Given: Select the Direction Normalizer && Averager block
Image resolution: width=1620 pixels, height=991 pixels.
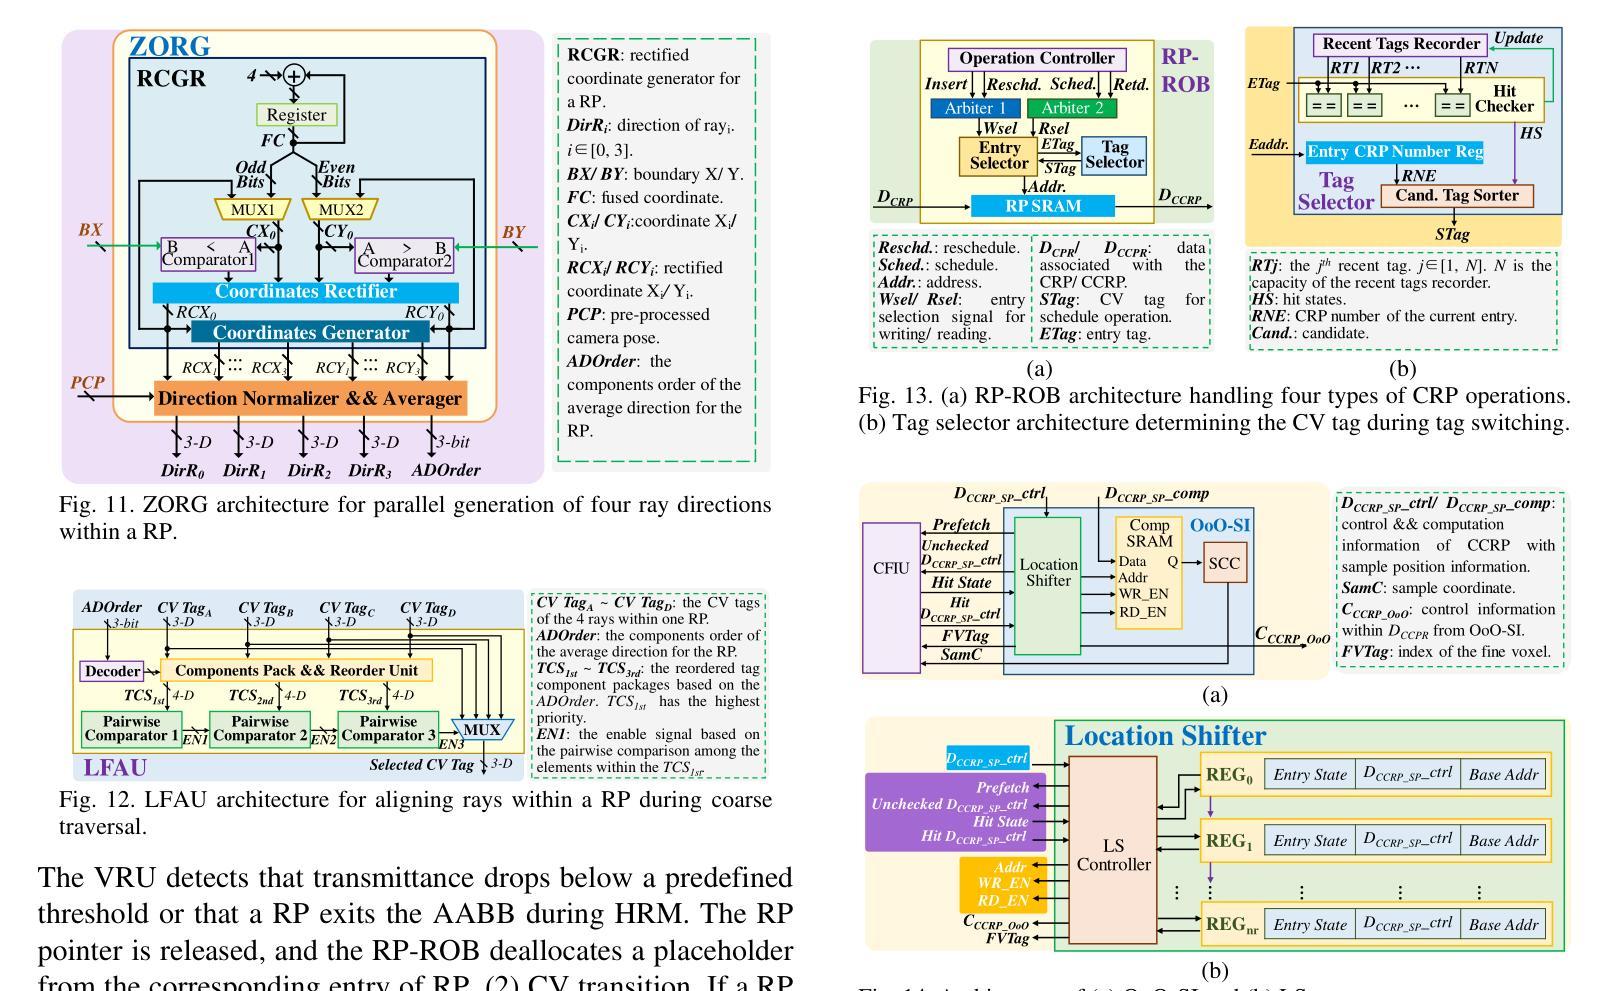Looking at the screenshot, I should point(310,398).
